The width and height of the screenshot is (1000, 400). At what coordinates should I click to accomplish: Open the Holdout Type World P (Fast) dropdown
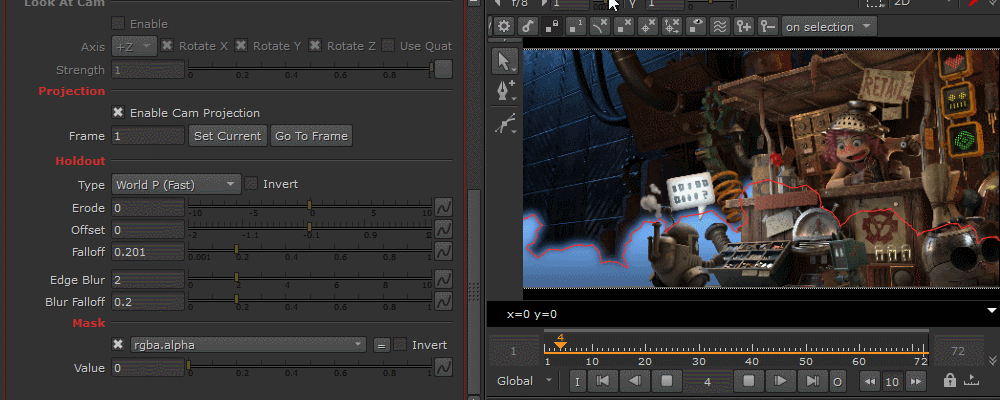(x=176, y=184)
